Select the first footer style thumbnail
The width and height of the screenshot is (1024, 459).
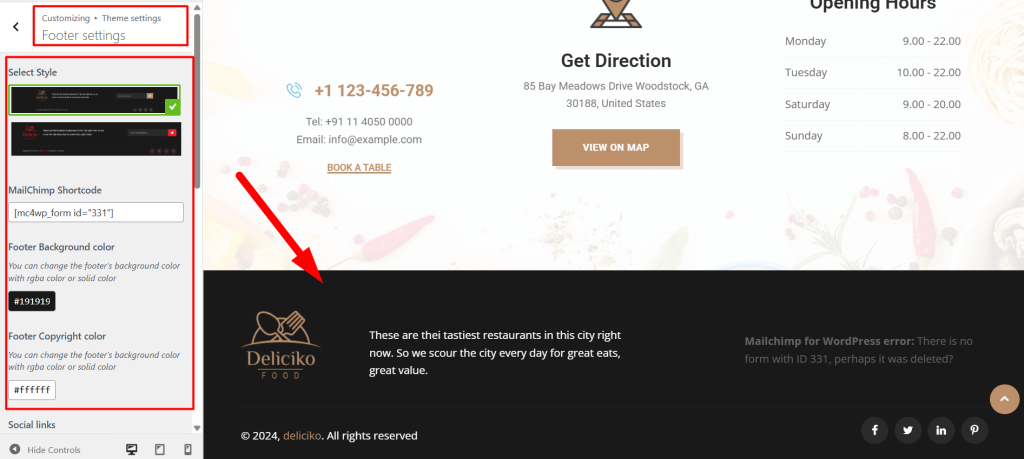coord(95,100)
